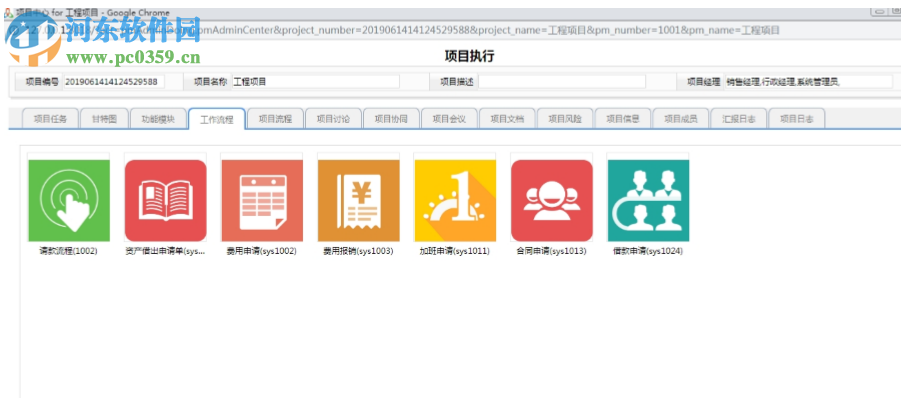Open the 合同申请(sys1013) people icon

tap(552, 200)
